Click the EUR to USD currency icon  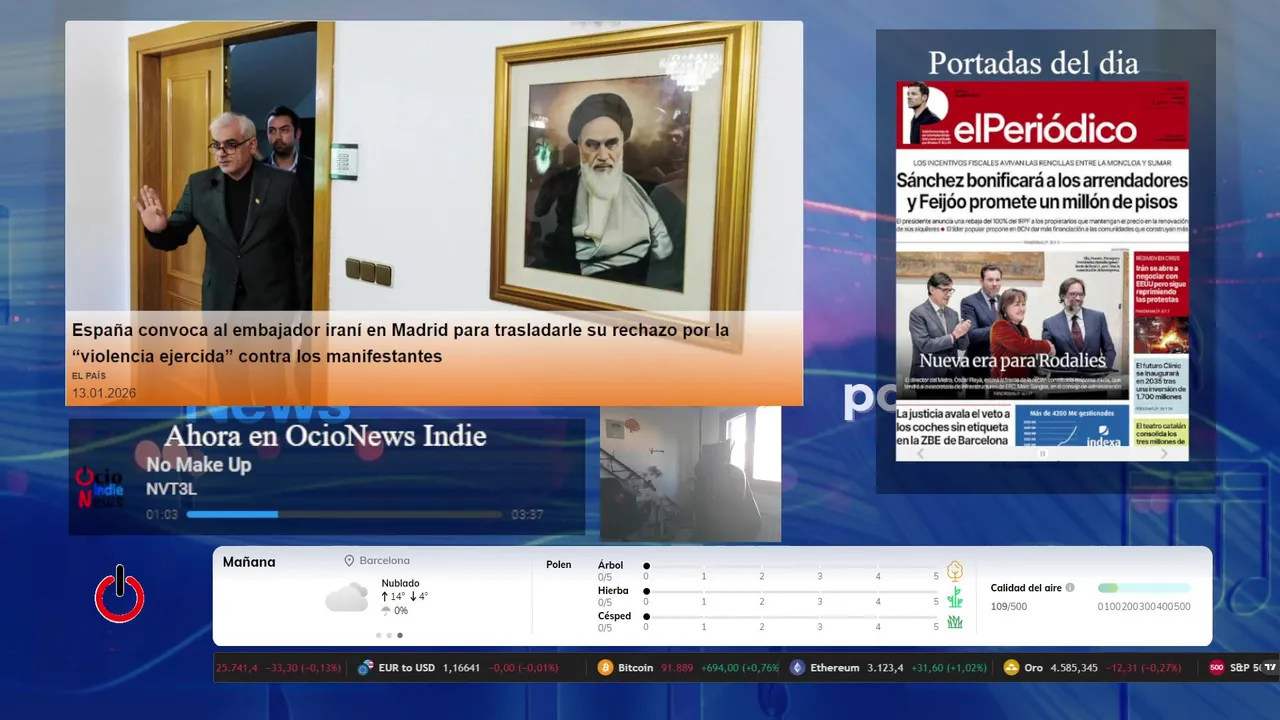[x=366, y=667]
